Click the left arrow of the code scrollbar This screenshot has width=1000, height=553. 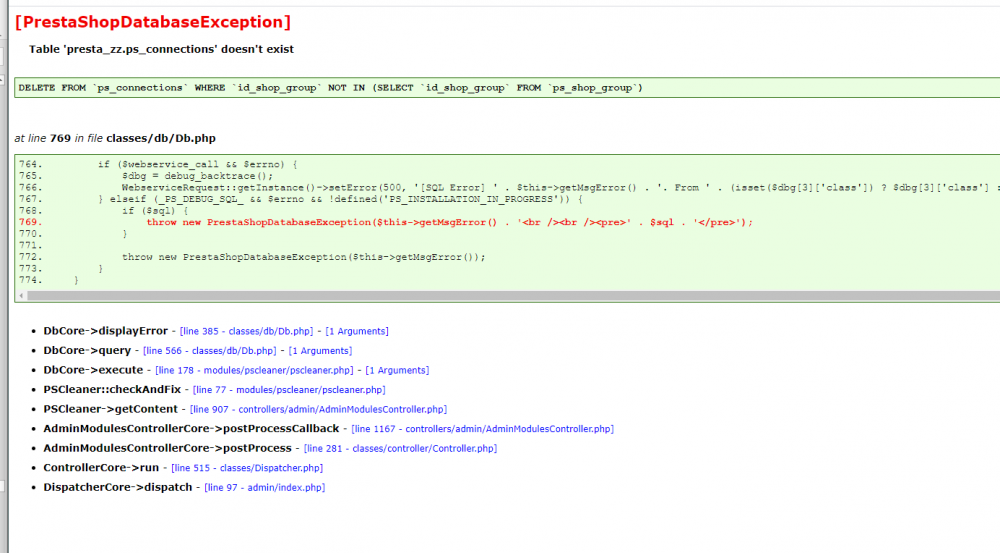point(21,296)
